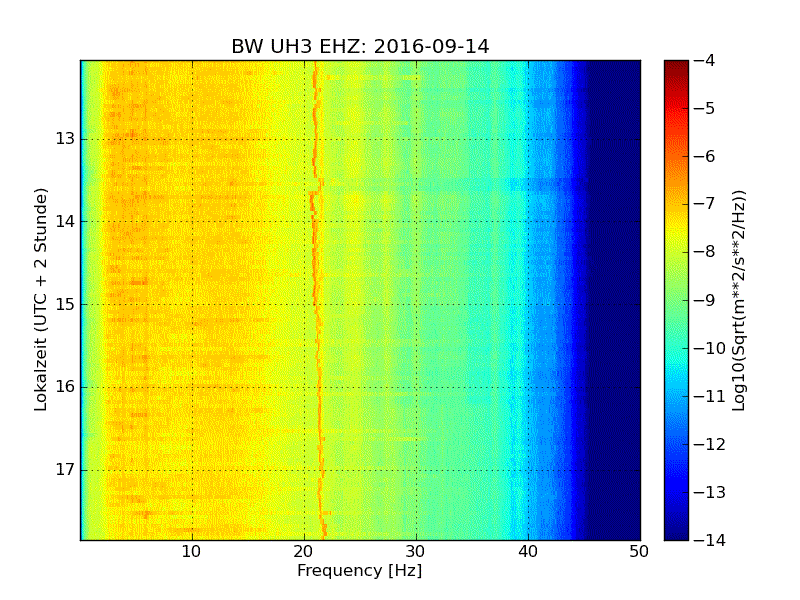This screenshot has width=800, height=600.
Task: Click the colorbar tick label −10
Action: (710, 348)
